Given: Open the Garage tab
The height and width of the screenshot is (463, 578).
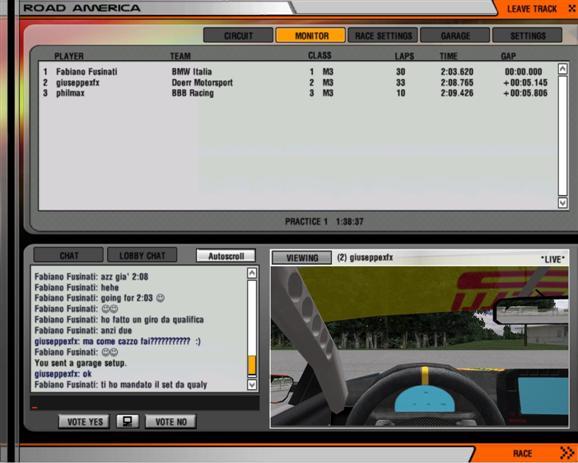Looking at the screenshot, I should [x=455, y=36].
